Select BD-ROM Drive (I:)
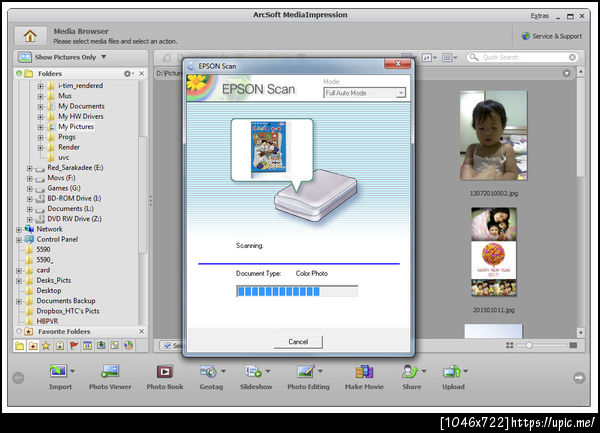The height and width of the screenshot is (433, 600). 74,199
